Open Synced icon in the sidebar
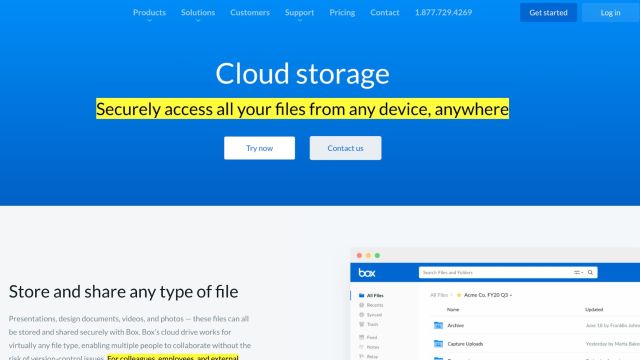This screenshot has width=640, height=360. point(361,315)
